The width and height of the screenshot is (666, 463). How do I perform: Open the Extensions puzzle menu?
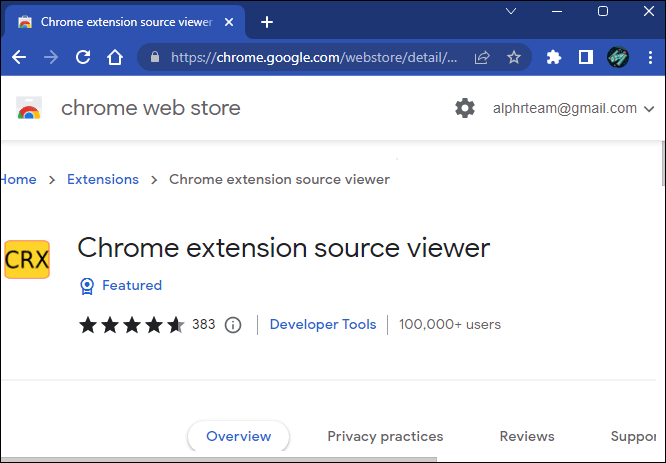click(553, 57)
